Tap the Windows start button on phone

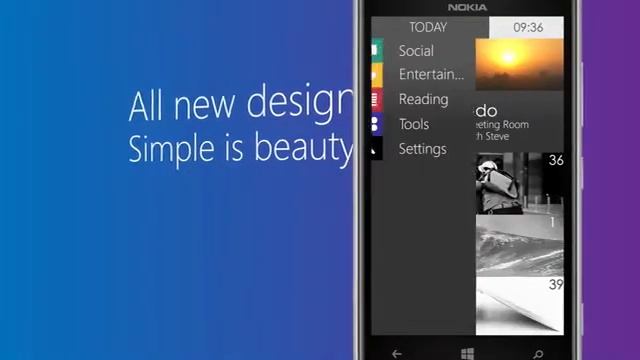(467, 353)
